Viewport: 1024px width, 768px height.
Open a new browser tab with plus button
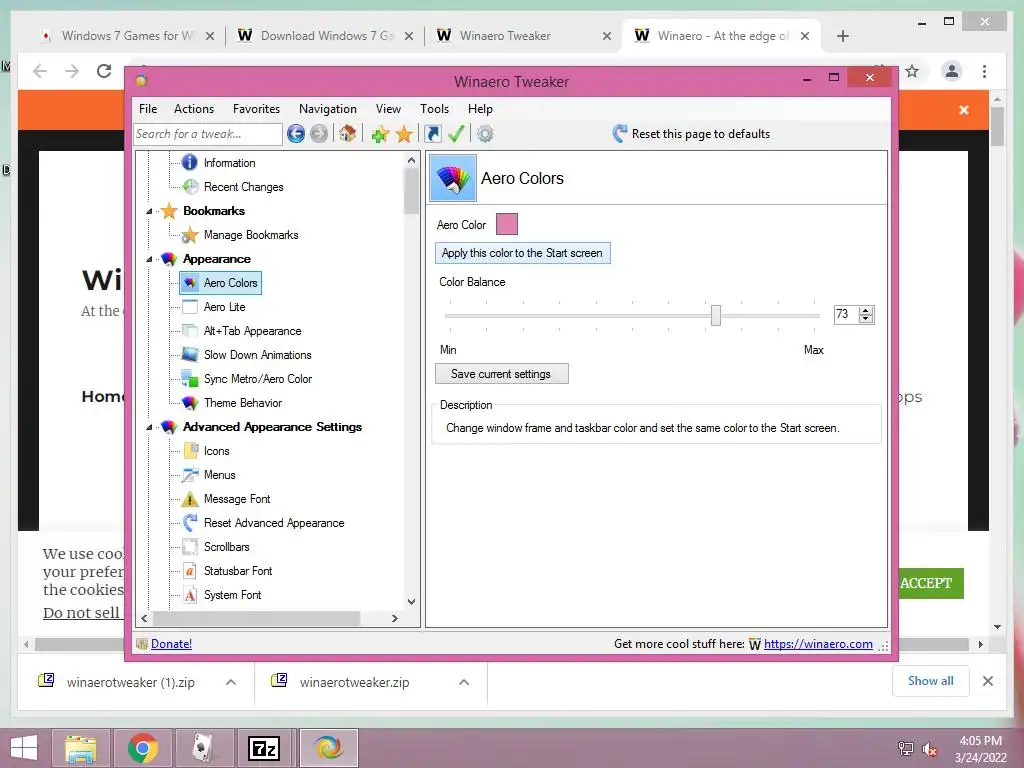(x=842, y=36)
